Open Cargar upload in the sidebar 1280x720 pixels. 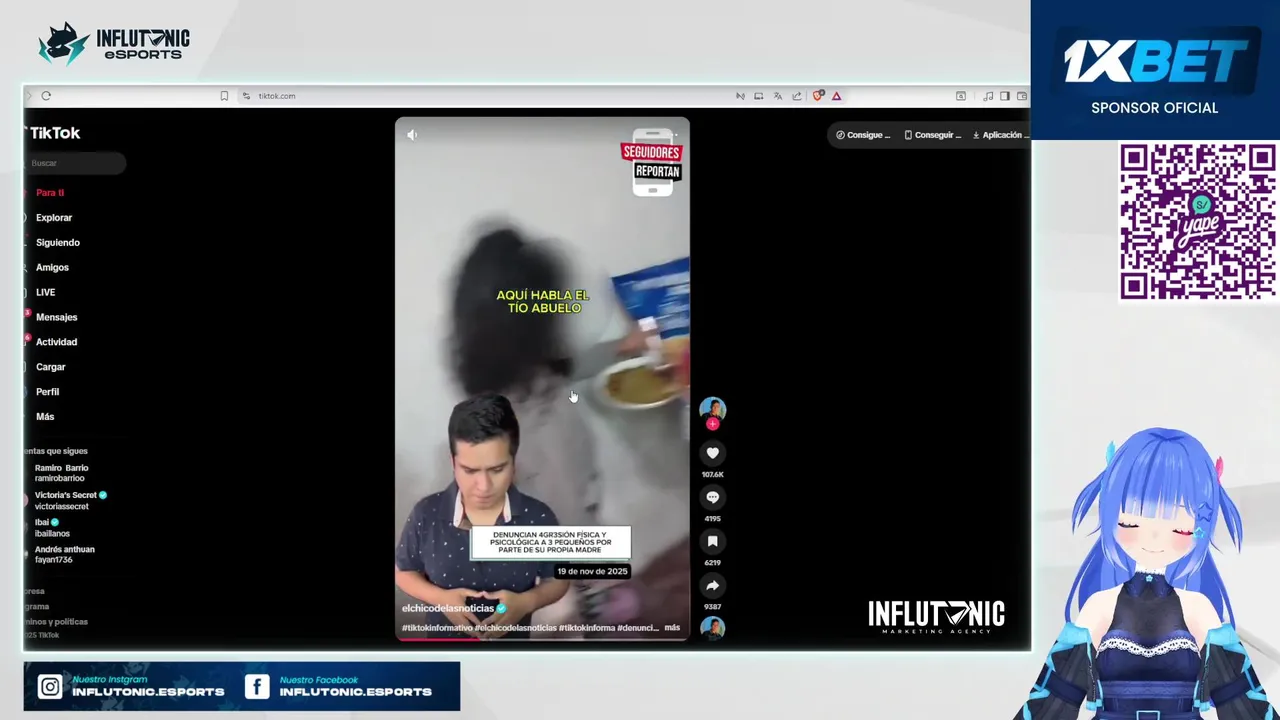tap(50, 367)
